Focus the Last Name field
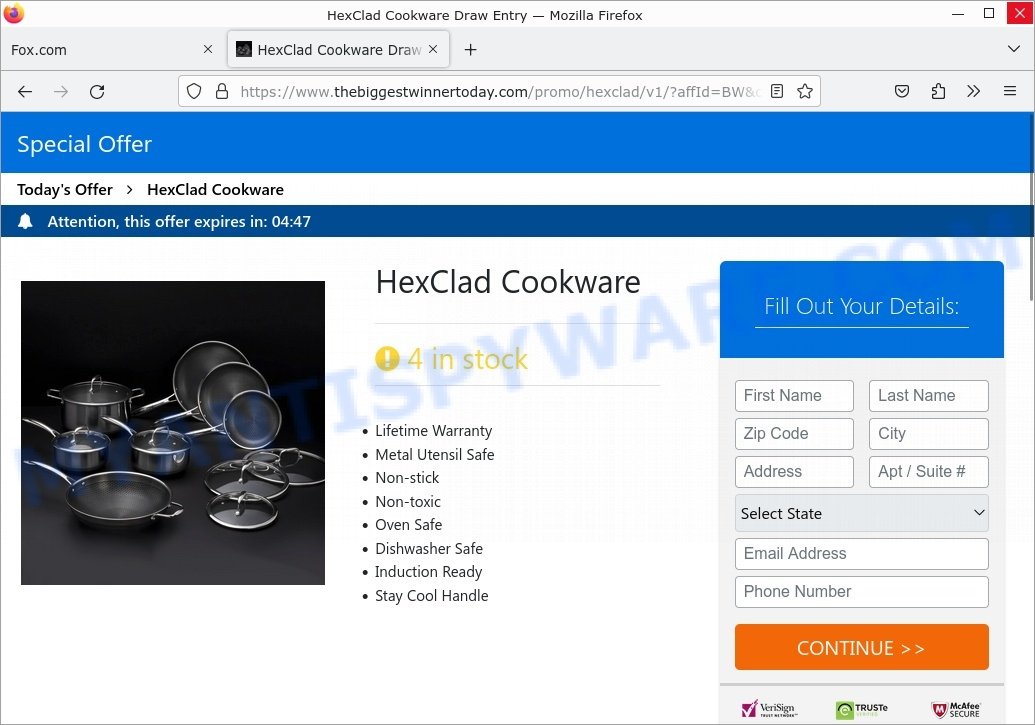The width and height of the screenshot is (1035, 725). (929, 396)
